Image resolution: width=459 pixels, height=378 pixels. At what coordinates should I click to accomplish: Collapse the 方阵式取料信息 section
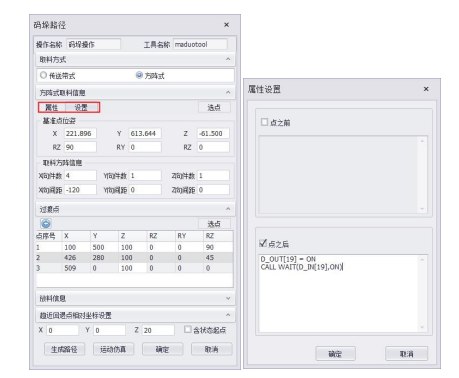(228, 92)
